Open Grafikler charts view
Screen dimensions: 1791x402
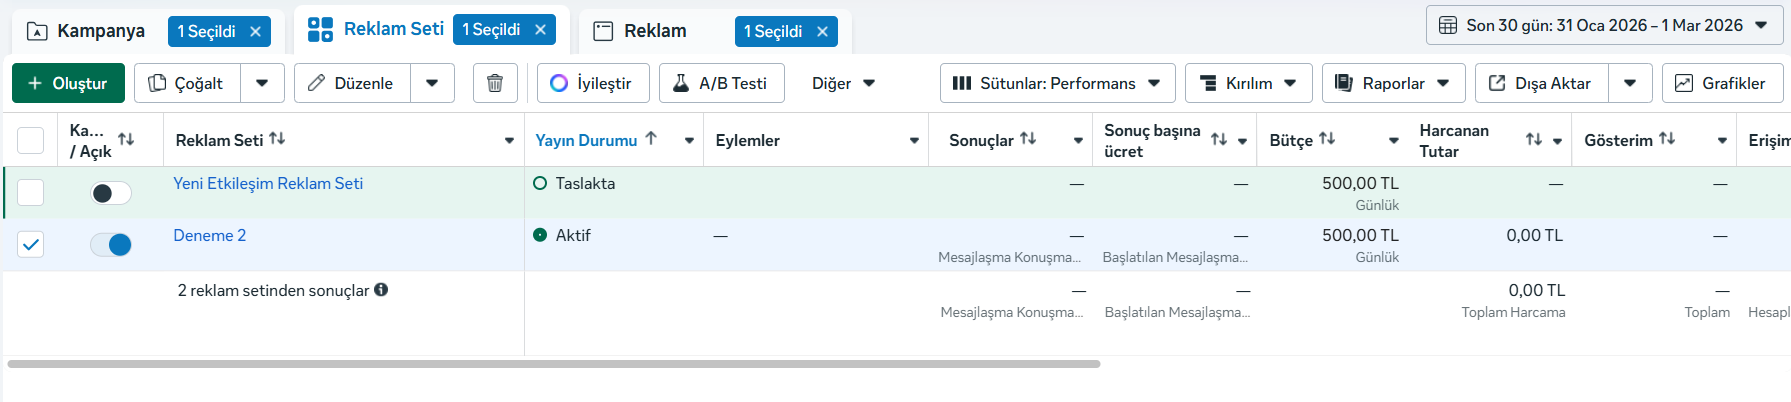[x=1721, y=83]
